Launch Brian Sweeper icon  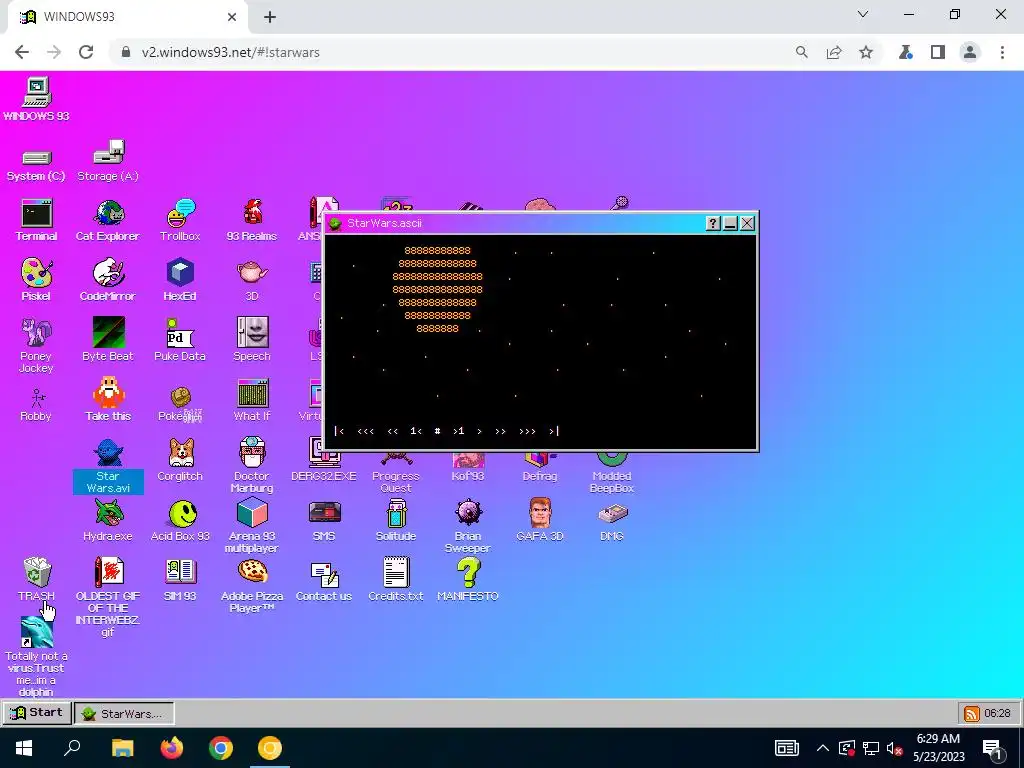click(x=468, y=513)
